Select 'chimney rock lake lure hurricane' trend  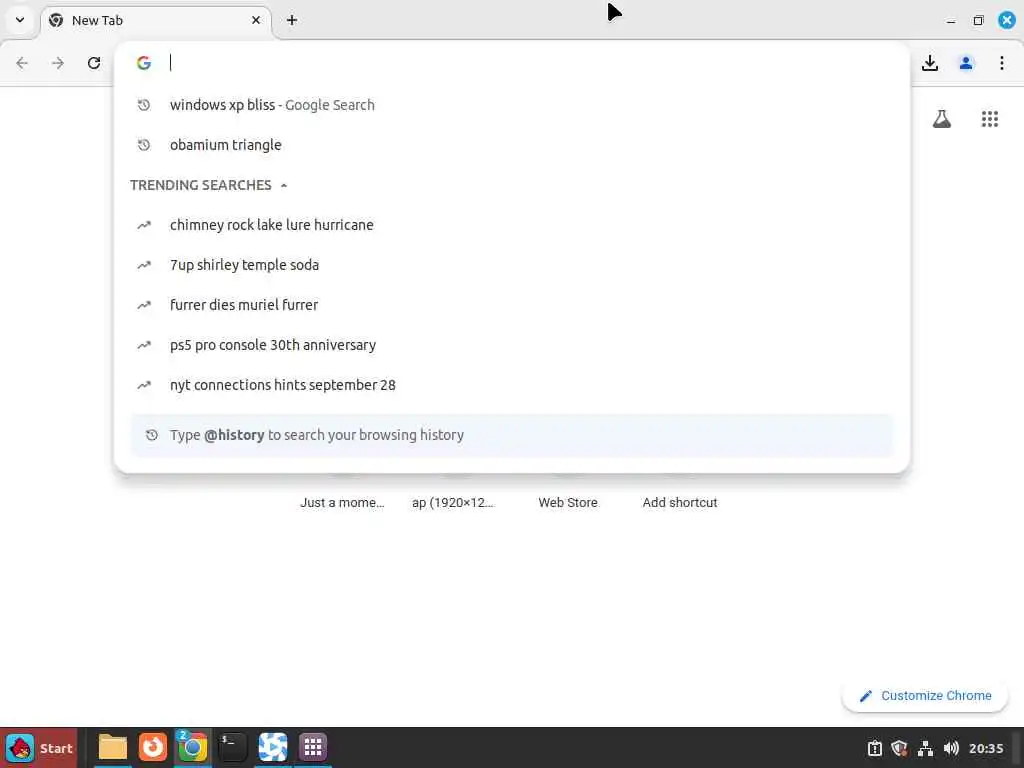512,225
